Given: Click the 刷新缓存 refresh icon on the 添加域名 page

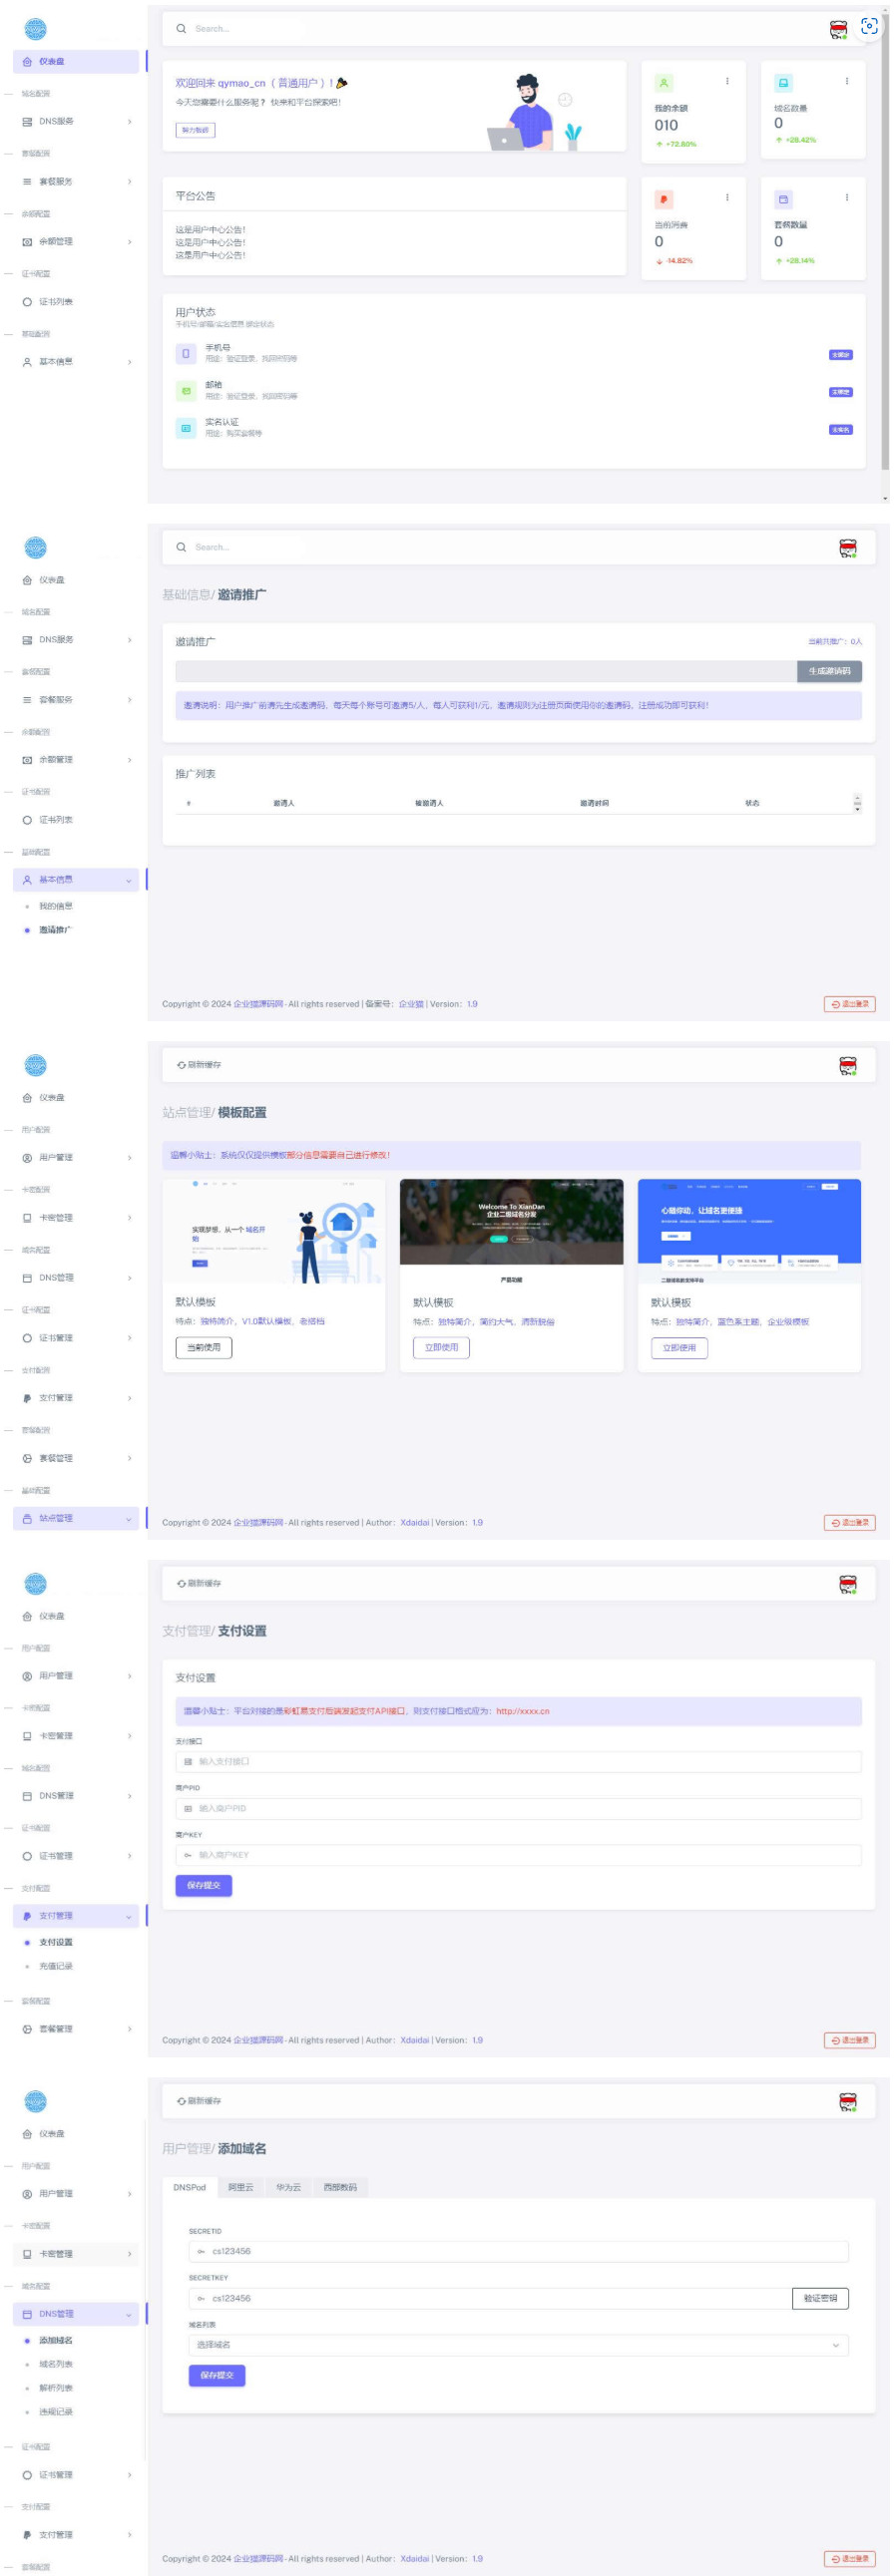Looking at the screenshot, I should (x=181, y=2101).
